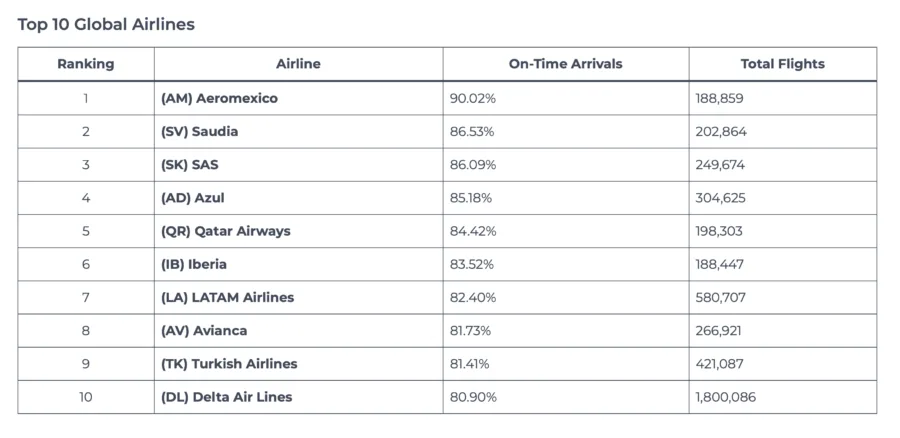Image resolution: width=900 pixels, height=438 pixels.
Task: Click ranking number 10 cell
Action: tap(86, 397)
